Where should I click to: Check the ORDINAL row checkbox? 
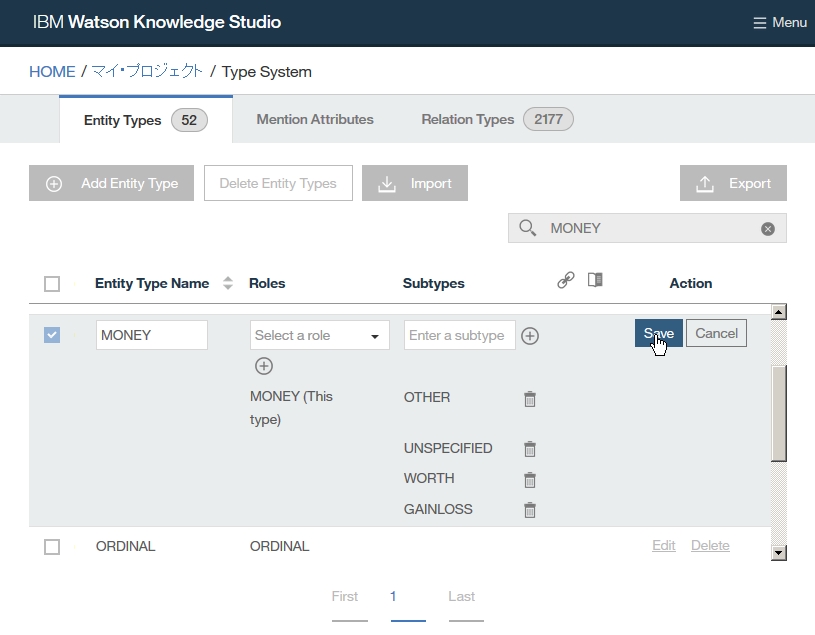click(x=52, y=547)
